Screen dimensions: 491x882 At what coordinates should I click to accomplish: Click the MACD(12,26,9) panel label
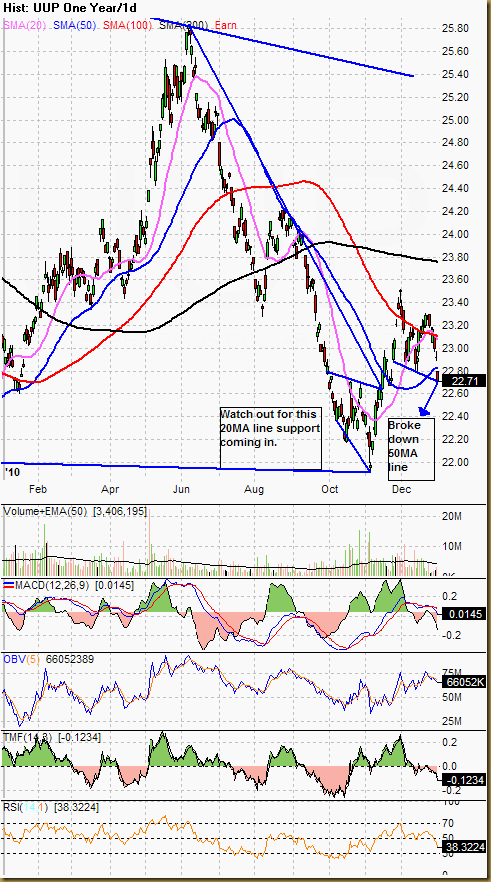click(53, 586)
